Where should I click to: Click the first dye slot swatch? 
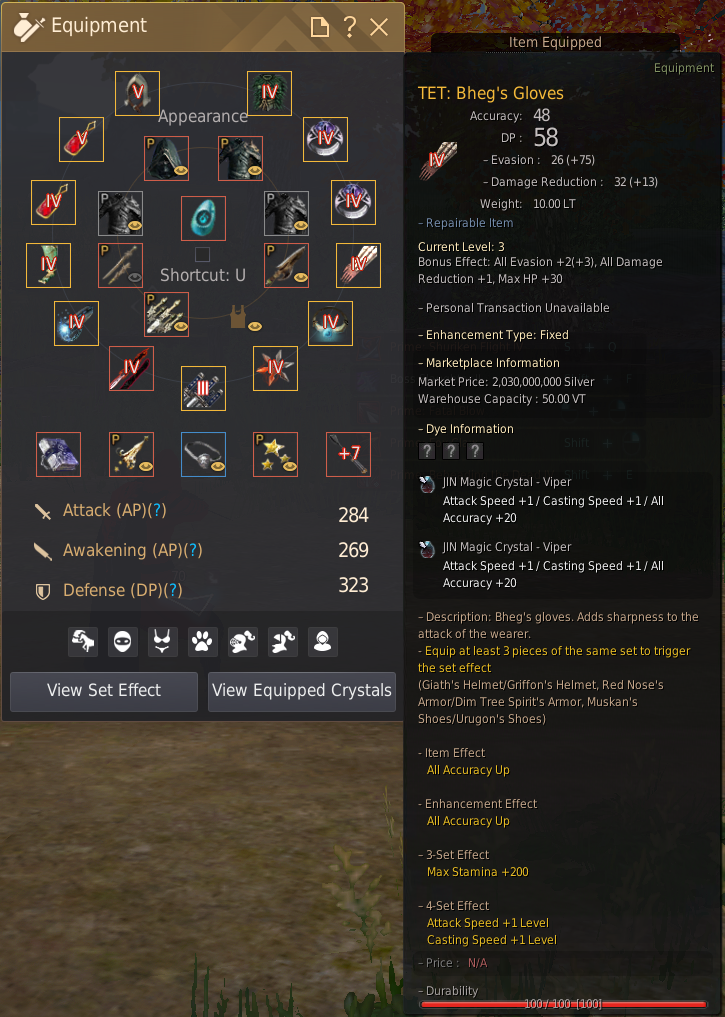[x=427, y=451]
